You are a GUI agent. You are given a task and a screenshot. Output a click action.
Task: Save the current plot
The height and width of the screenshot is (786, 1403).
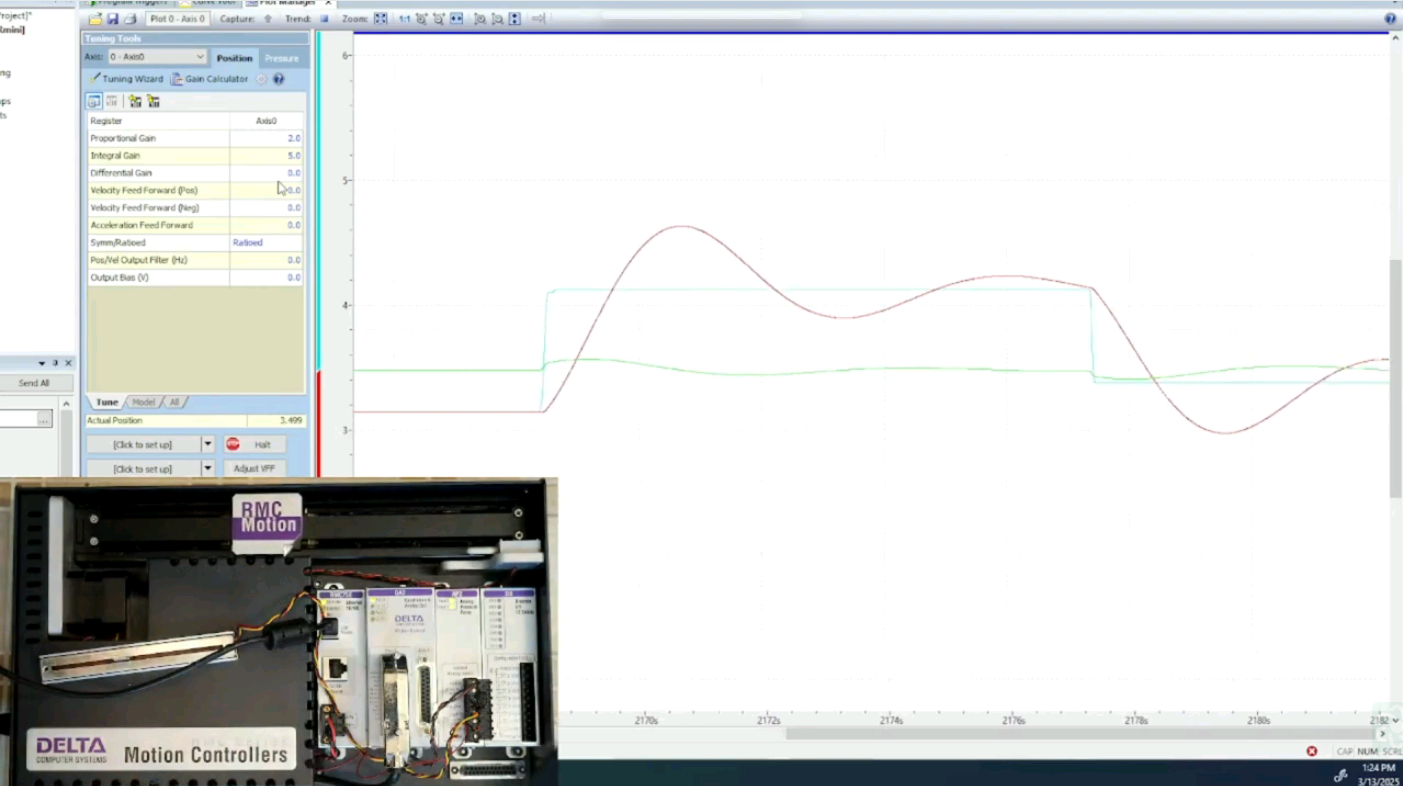click(x=112, y=19)
